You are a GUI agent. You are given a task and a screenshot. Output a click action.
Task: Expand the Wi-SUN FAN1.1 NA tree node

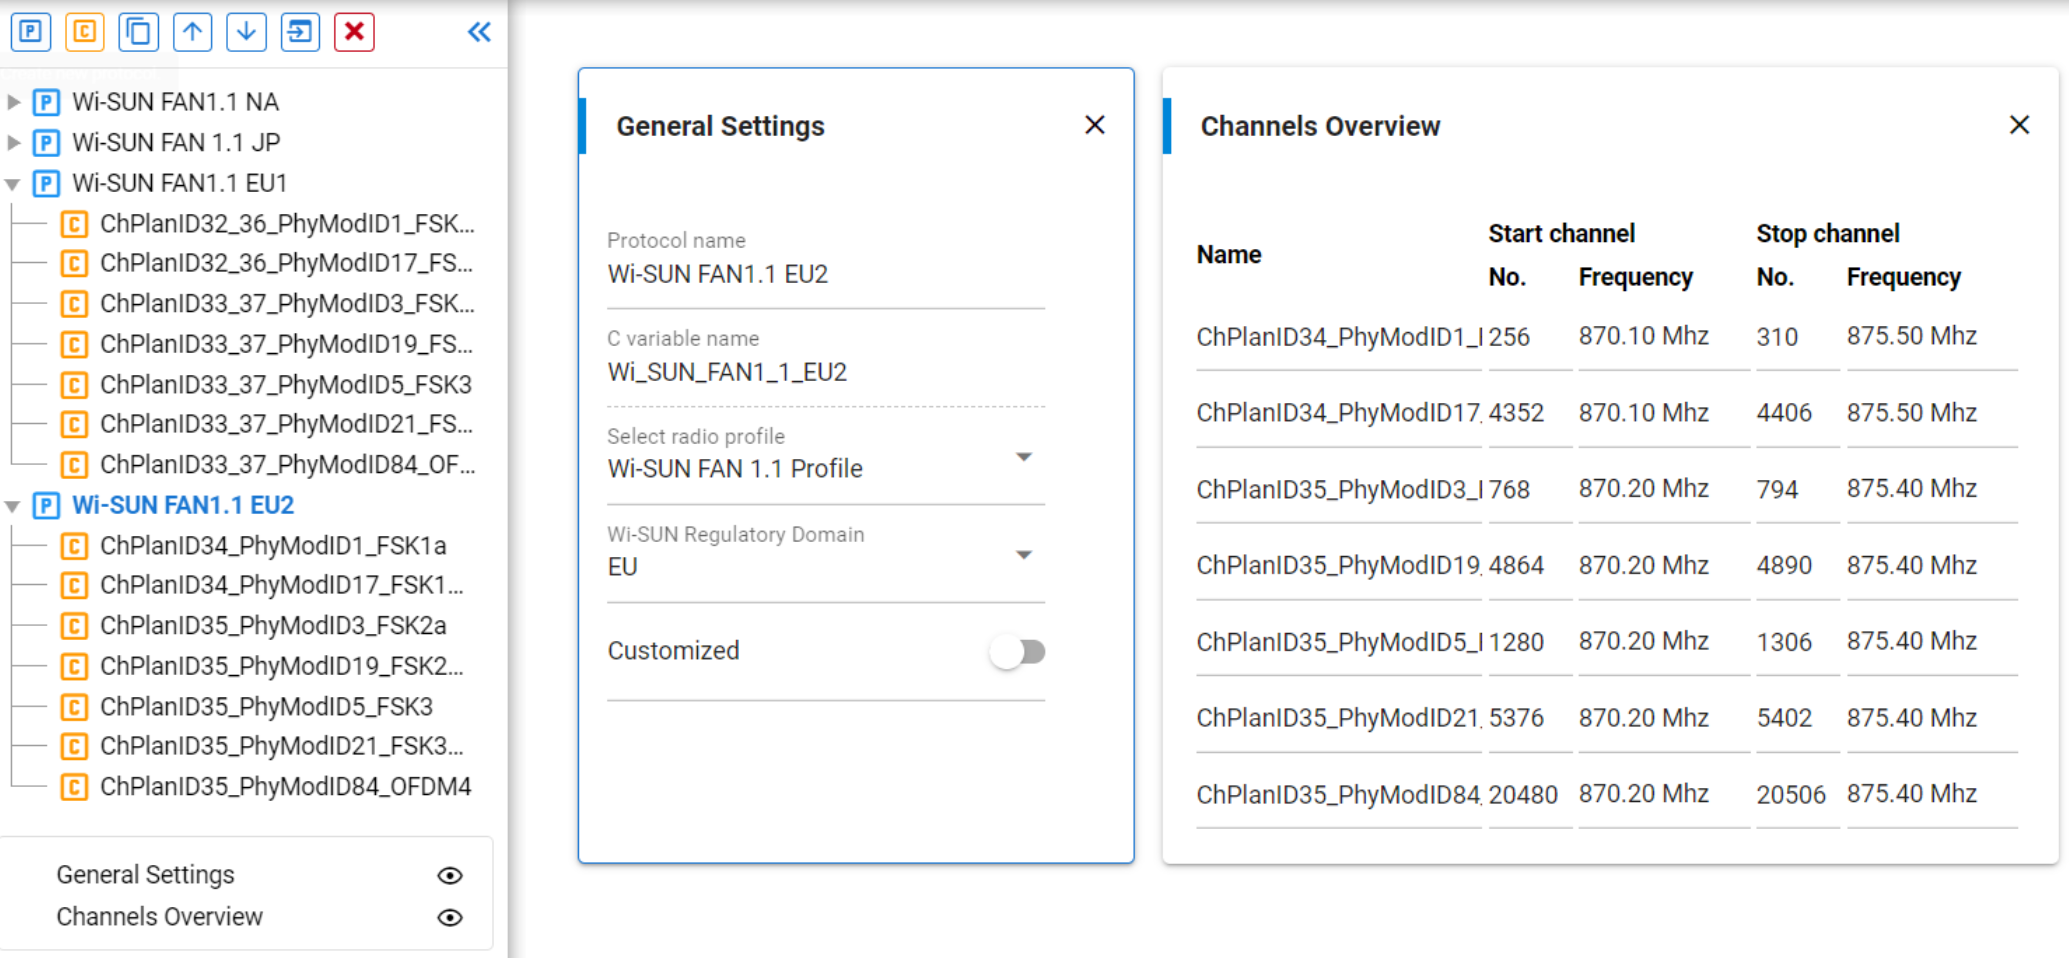point(14,102)
